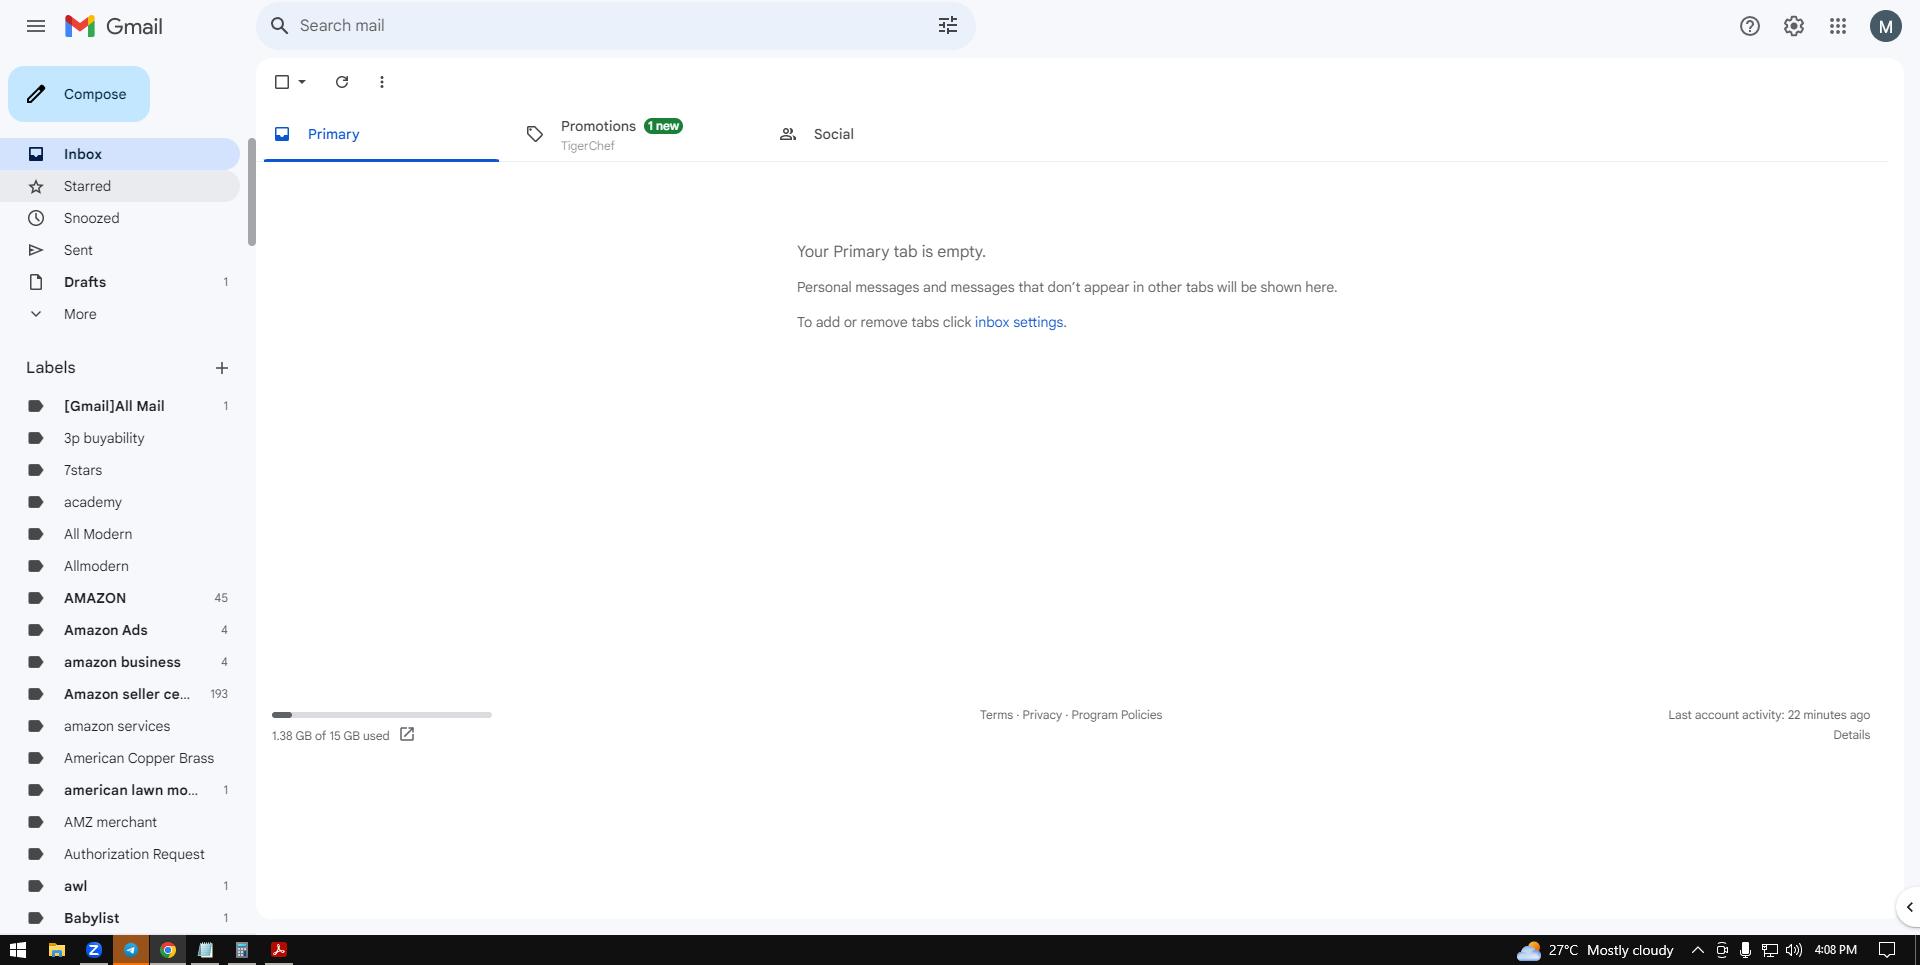Open the Support help icon

tap(1750, 26)
